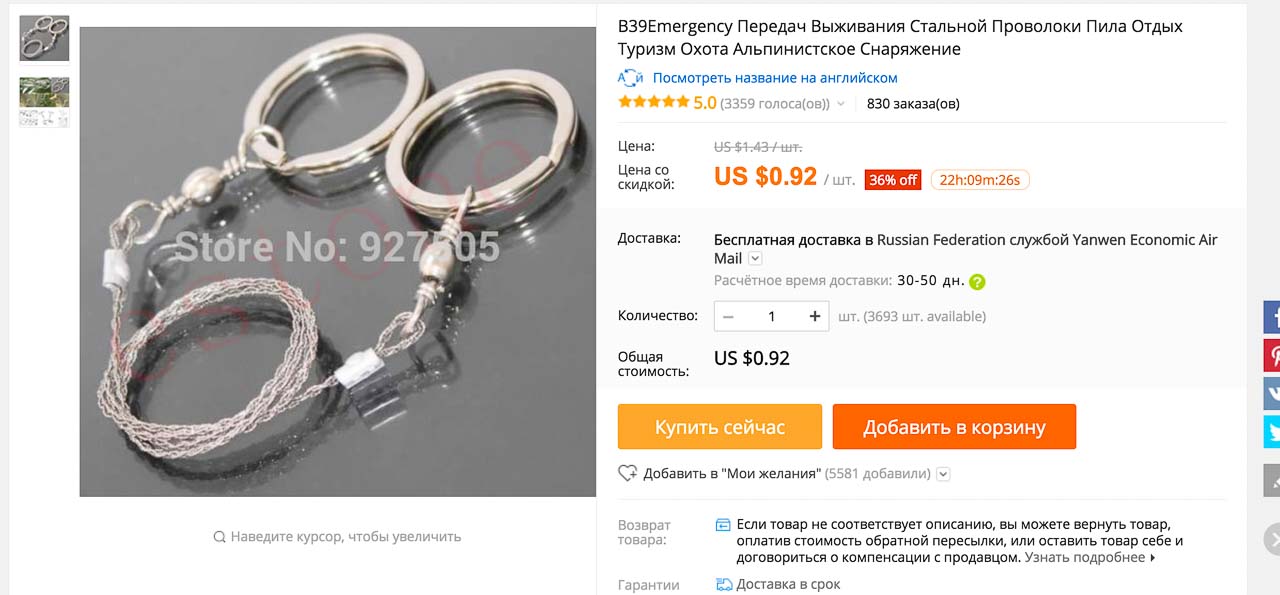Expand the rating votes dropdown arrow
Image resolution: width=1280 pixels, height=595 pixels.
point(841,104)
